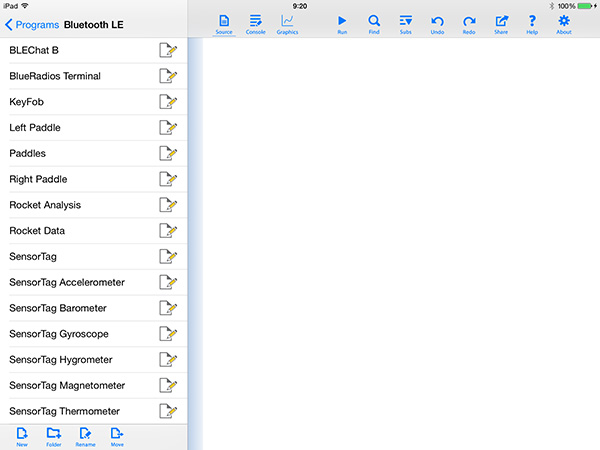The image size is (600, 450).
Task: Tap the battery indicator in status bar
Action: click(x=587, y=6)
